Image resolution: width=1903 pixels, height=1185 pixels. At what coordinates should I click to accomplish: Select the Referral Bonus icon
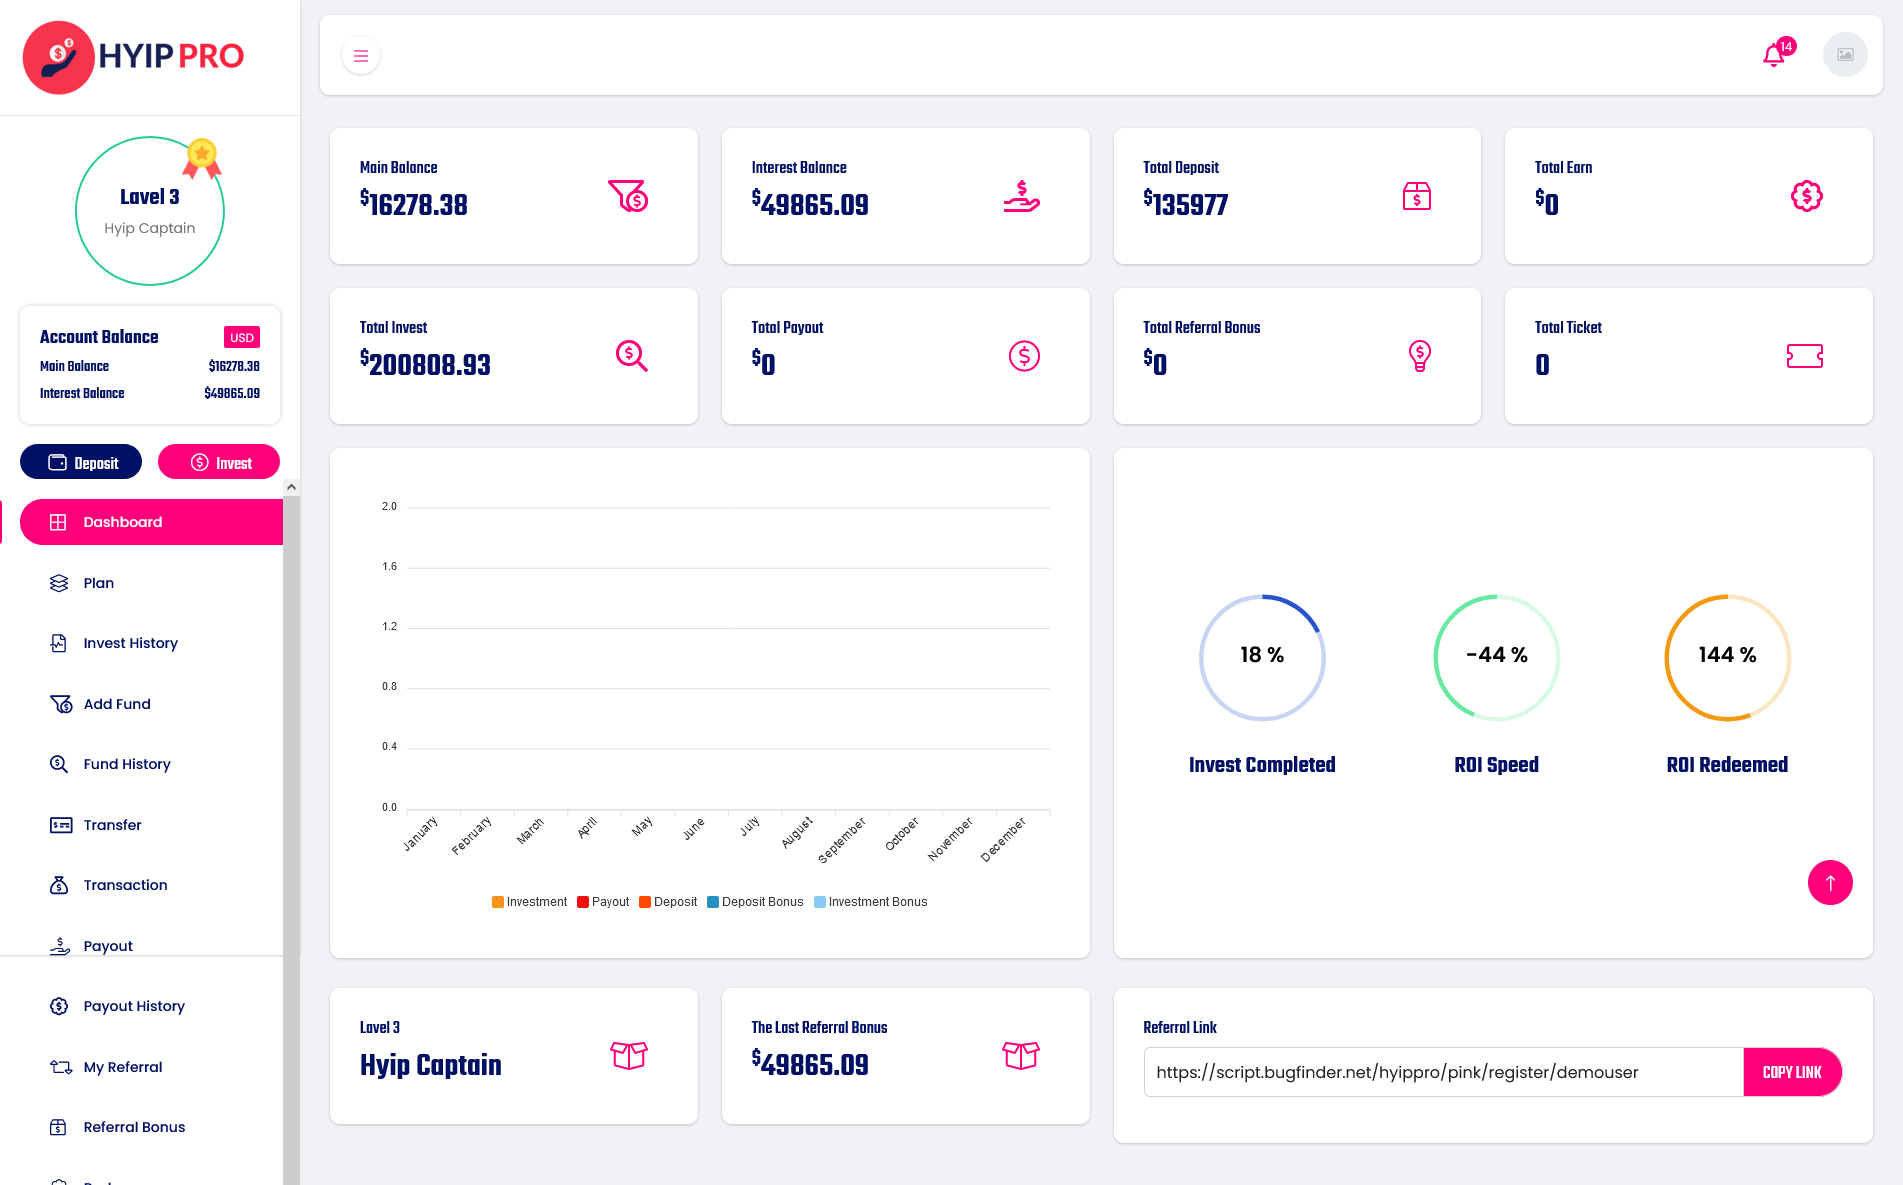coord(59,1127)
